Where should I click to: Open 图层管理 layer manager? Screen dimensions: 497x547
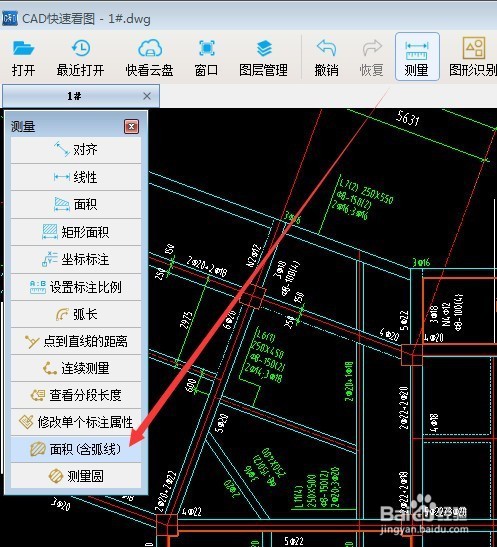pyautogui.click(x=263, y=58)
